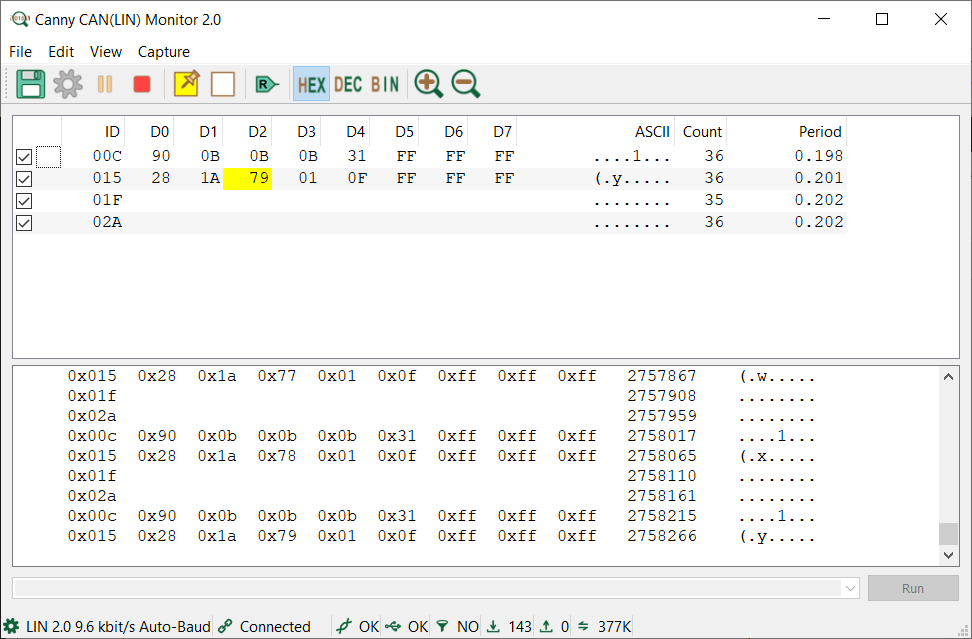Click the ASCII column header
The height and width of the screenshot is (639, 972).
[x=595, y=131]
